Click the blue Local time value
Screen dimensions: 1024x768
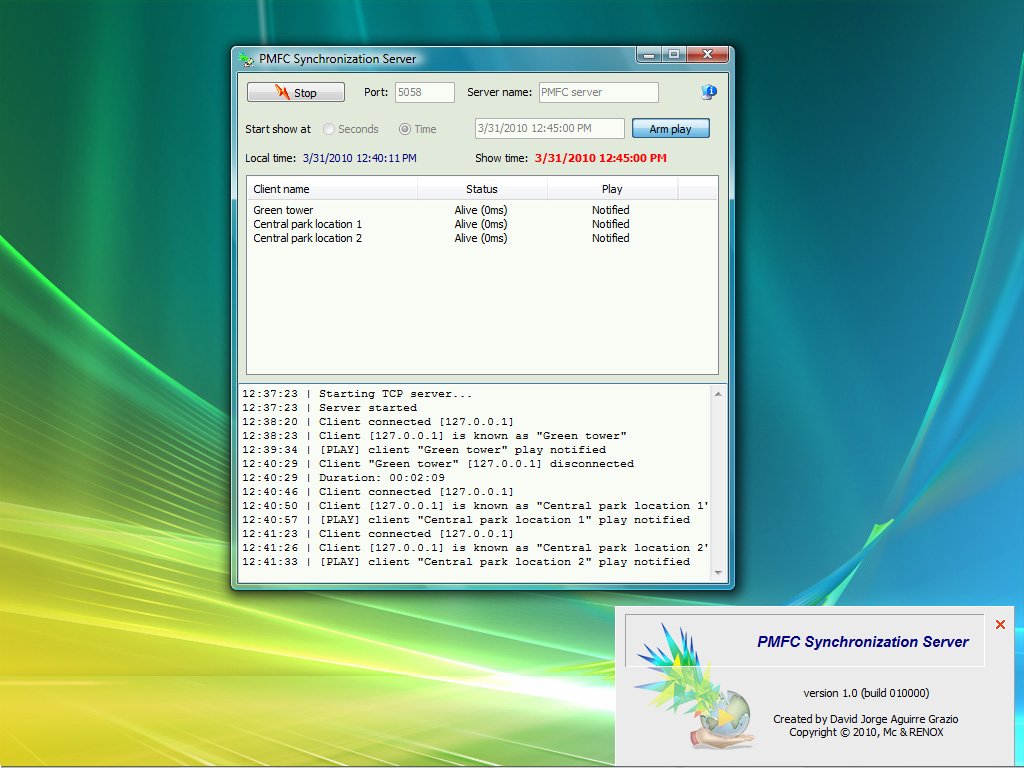coord(359,158)
